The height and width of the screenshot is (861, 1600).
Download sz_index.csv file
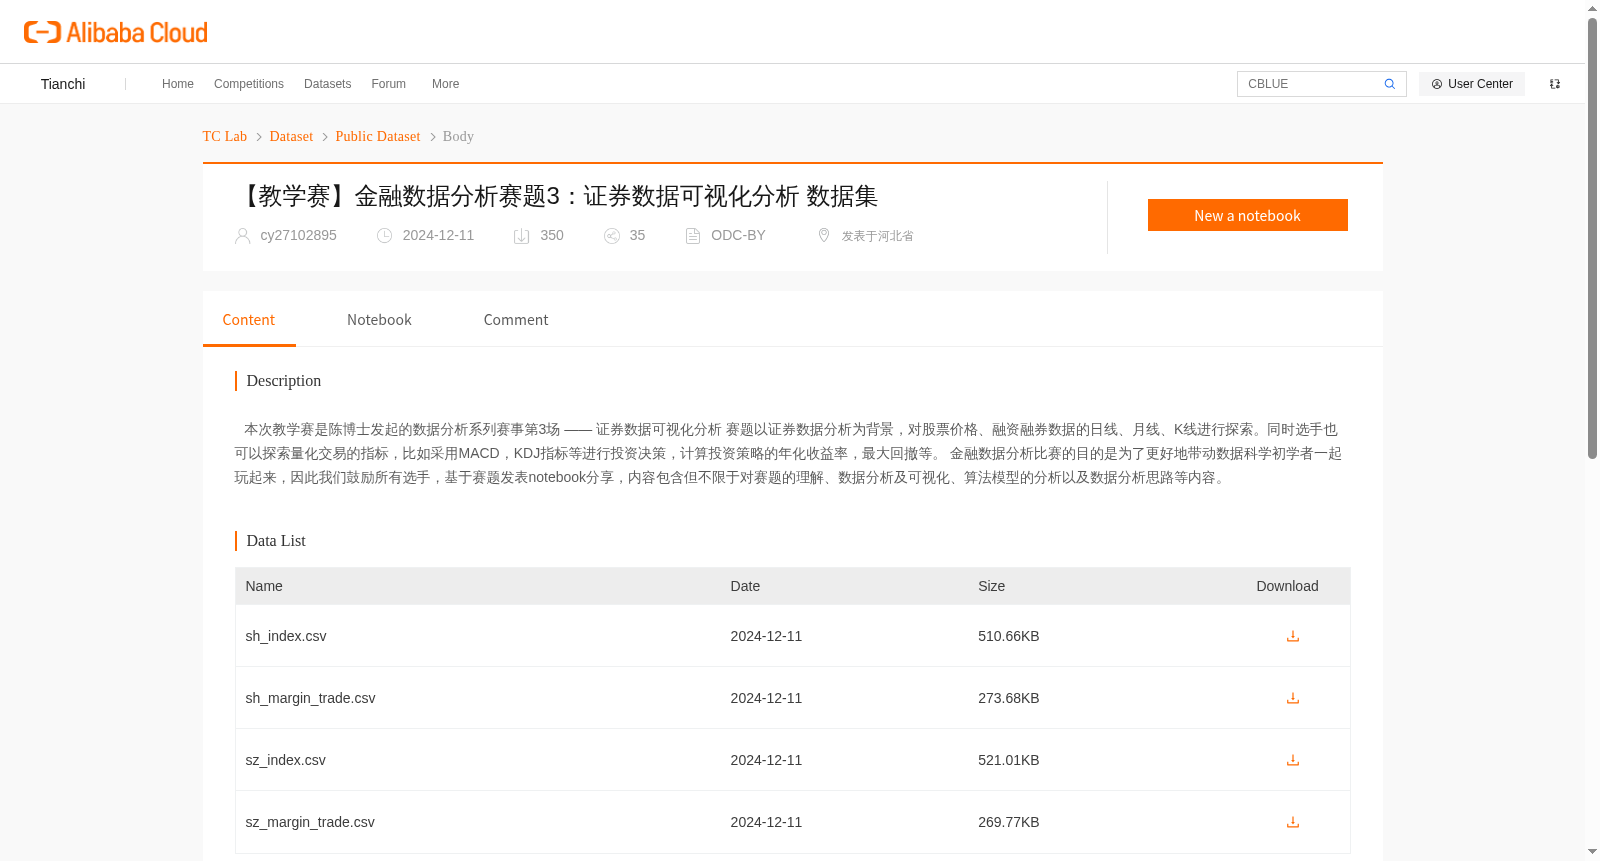(x=1293, y=760)
